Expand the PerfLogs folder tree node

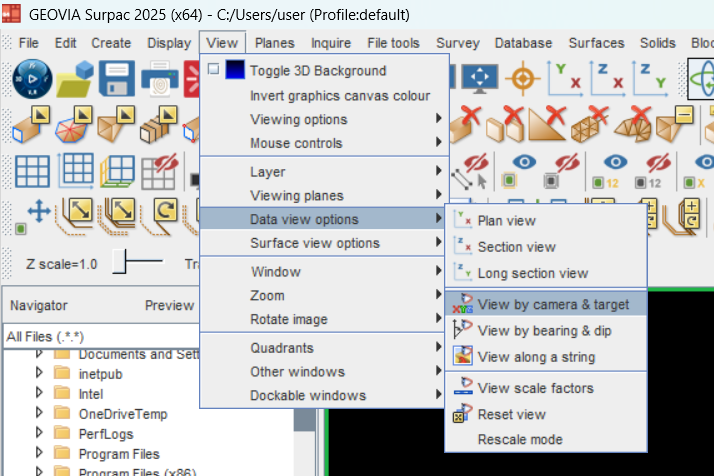pos(39,433)
